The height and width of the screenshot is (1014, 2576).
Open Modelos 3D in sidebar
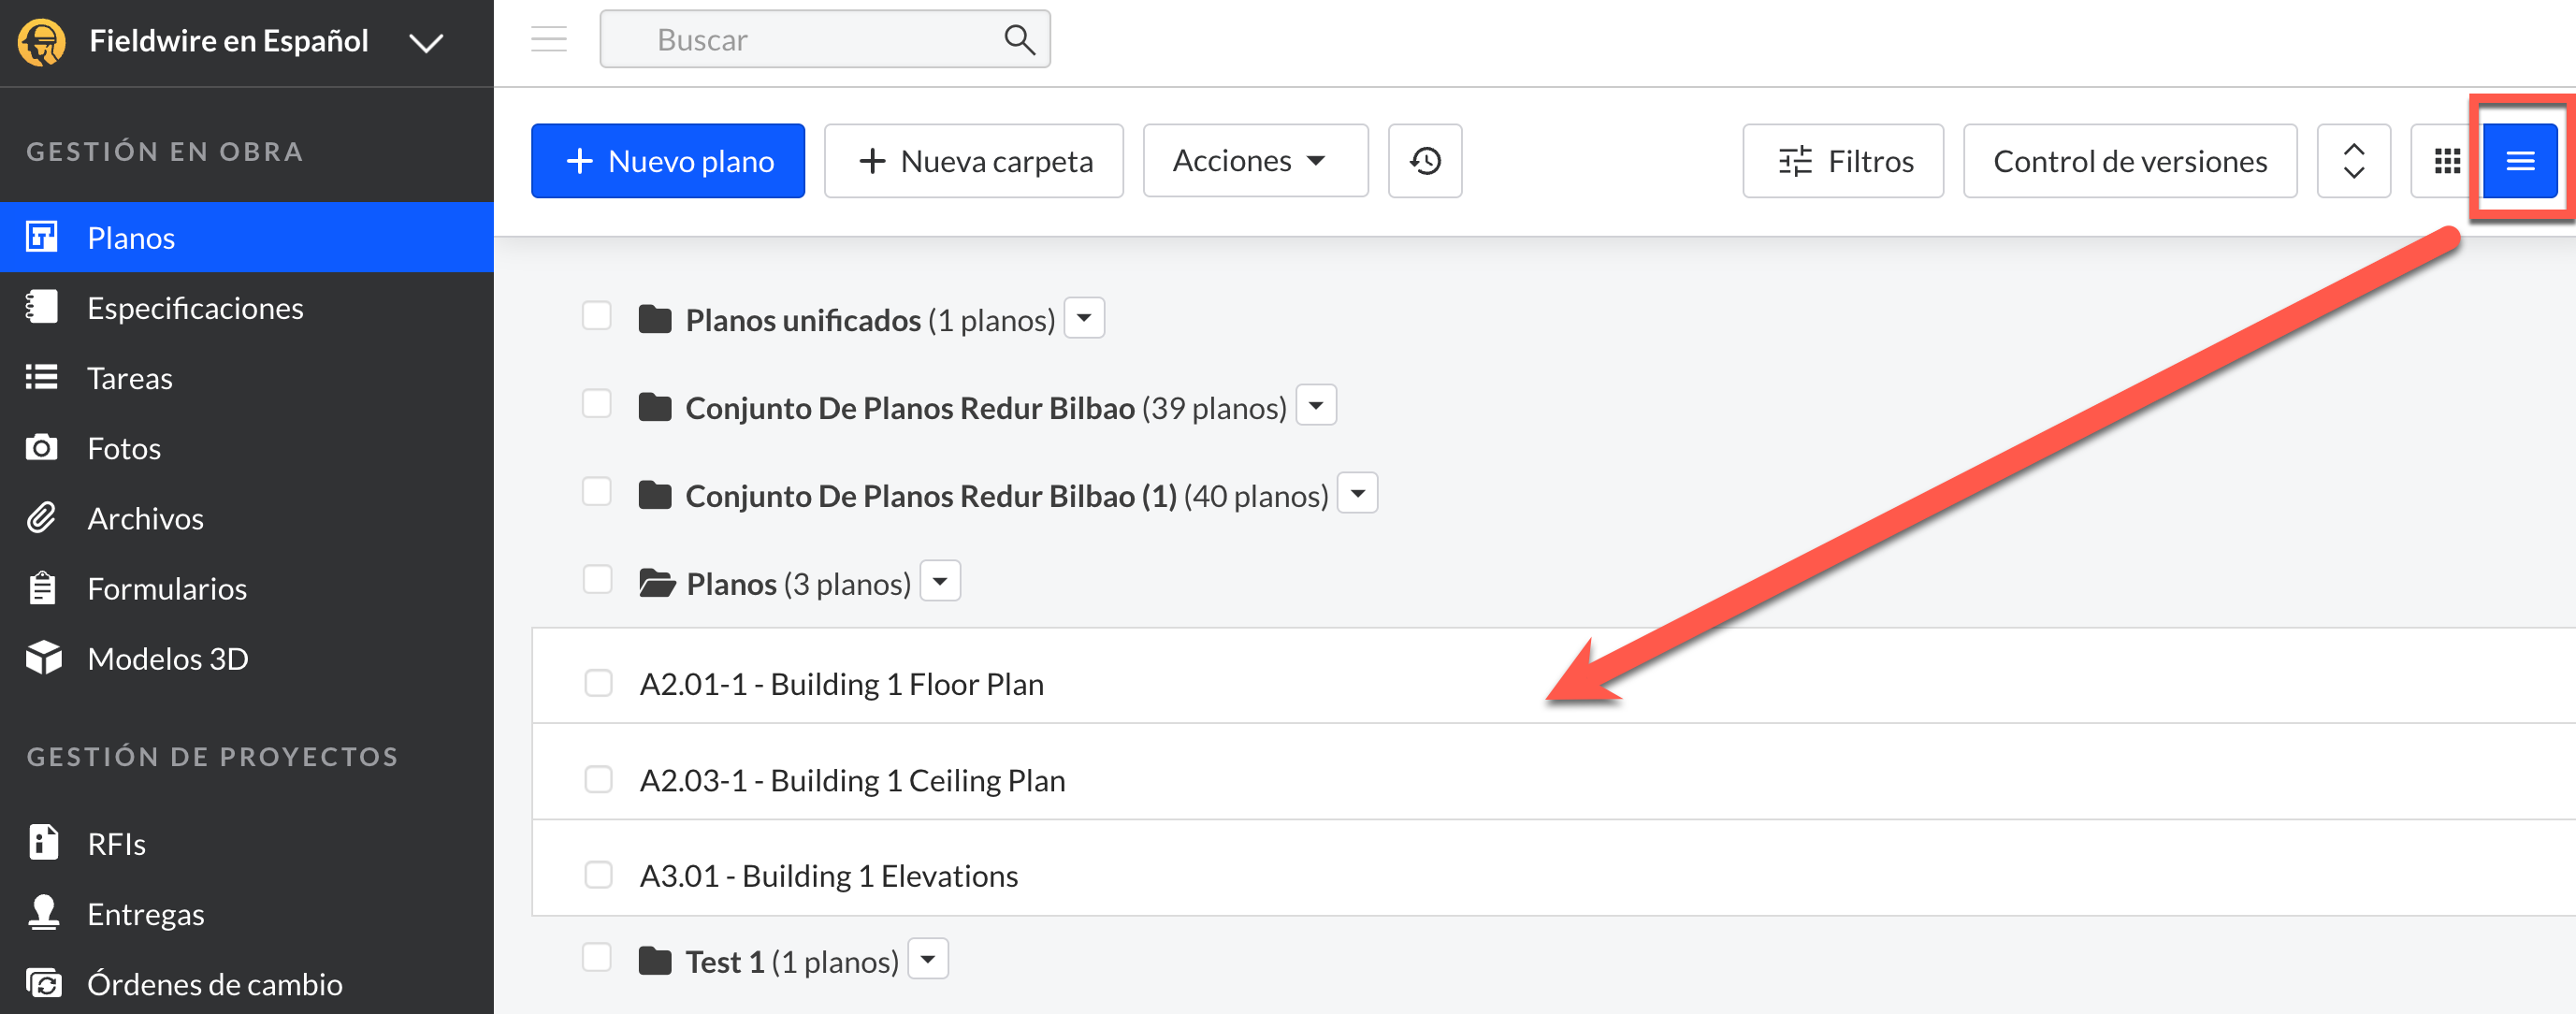tap(167, 658)
